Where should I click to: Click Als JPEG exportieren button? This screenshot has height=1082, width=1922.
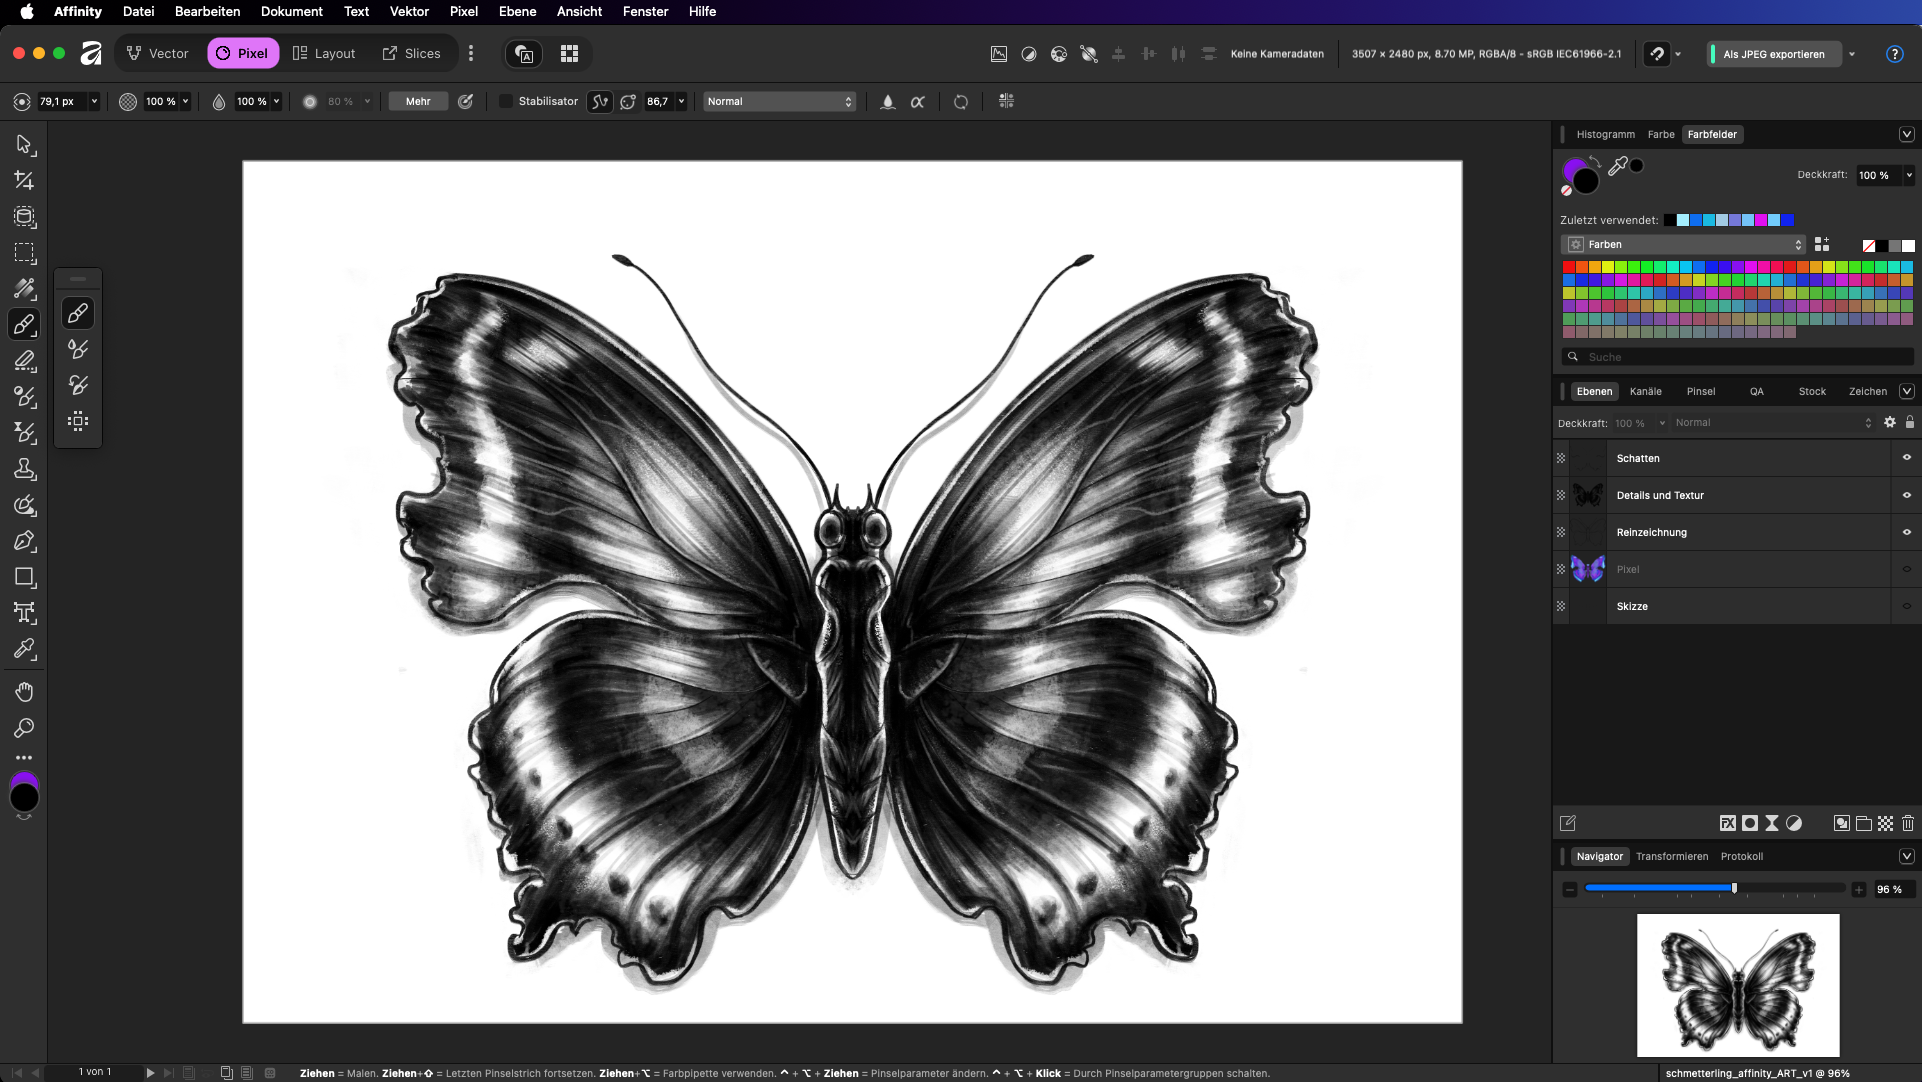click(x=1773, y=54)
